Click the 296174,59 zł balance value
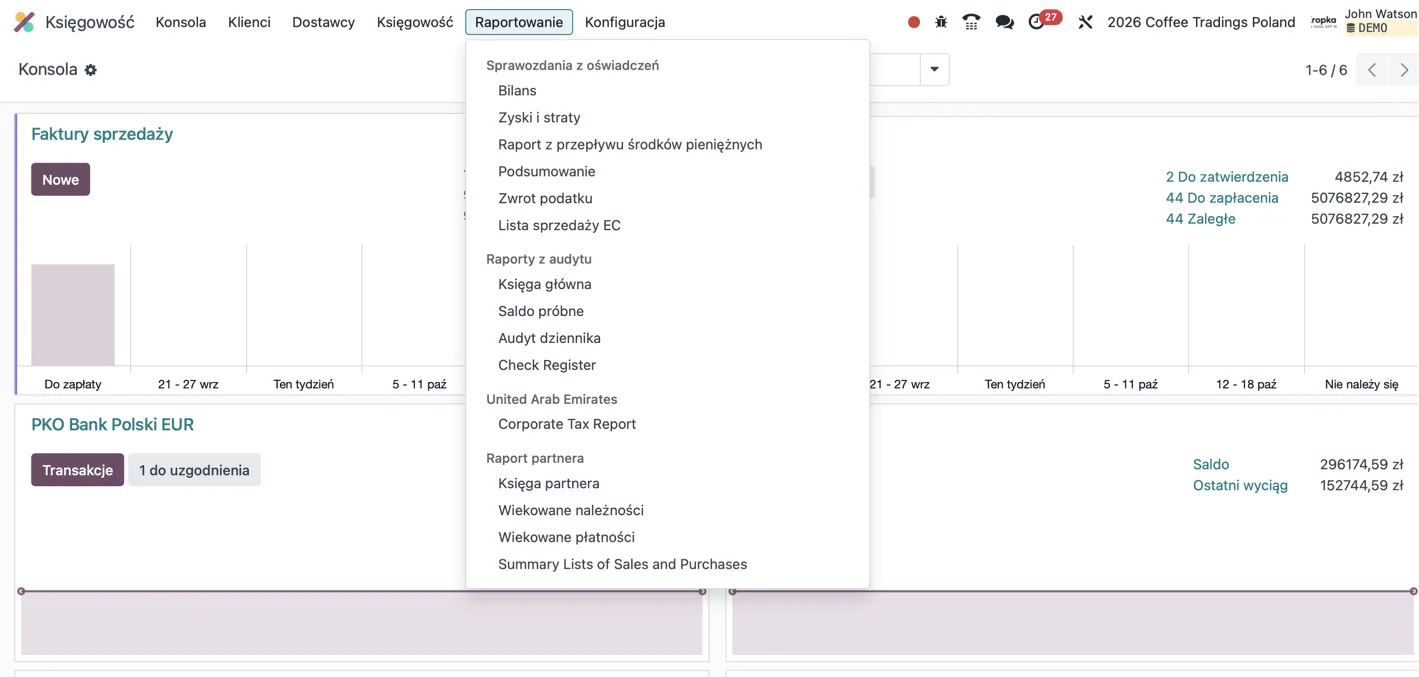 (1362, 465)
